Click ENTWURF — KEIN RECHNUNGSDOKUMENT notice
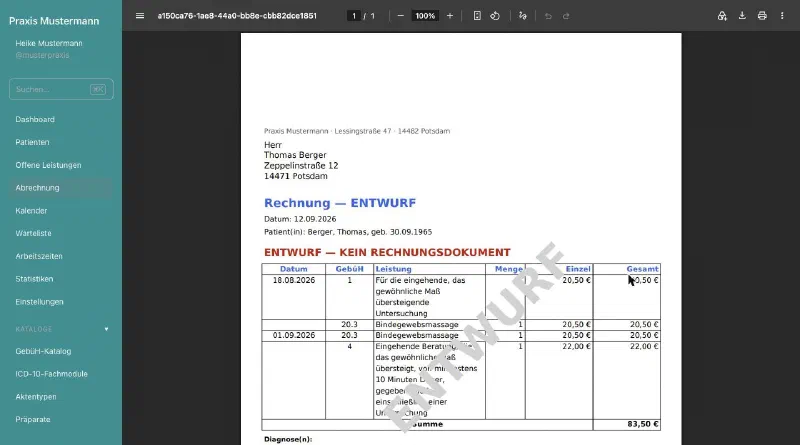Screen dimensions: 800x445 pyautogui.click(x=387, y=253)
